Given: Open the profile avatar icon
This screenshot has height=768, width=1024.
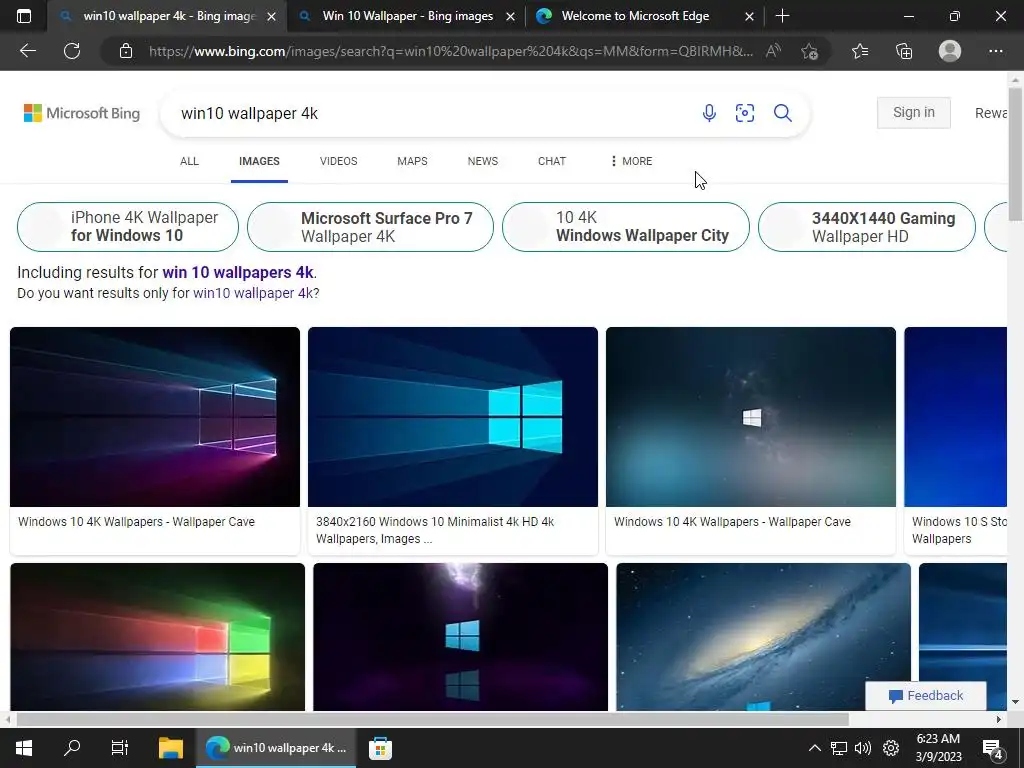Looking at the screenshot, I should click(950, 51).
